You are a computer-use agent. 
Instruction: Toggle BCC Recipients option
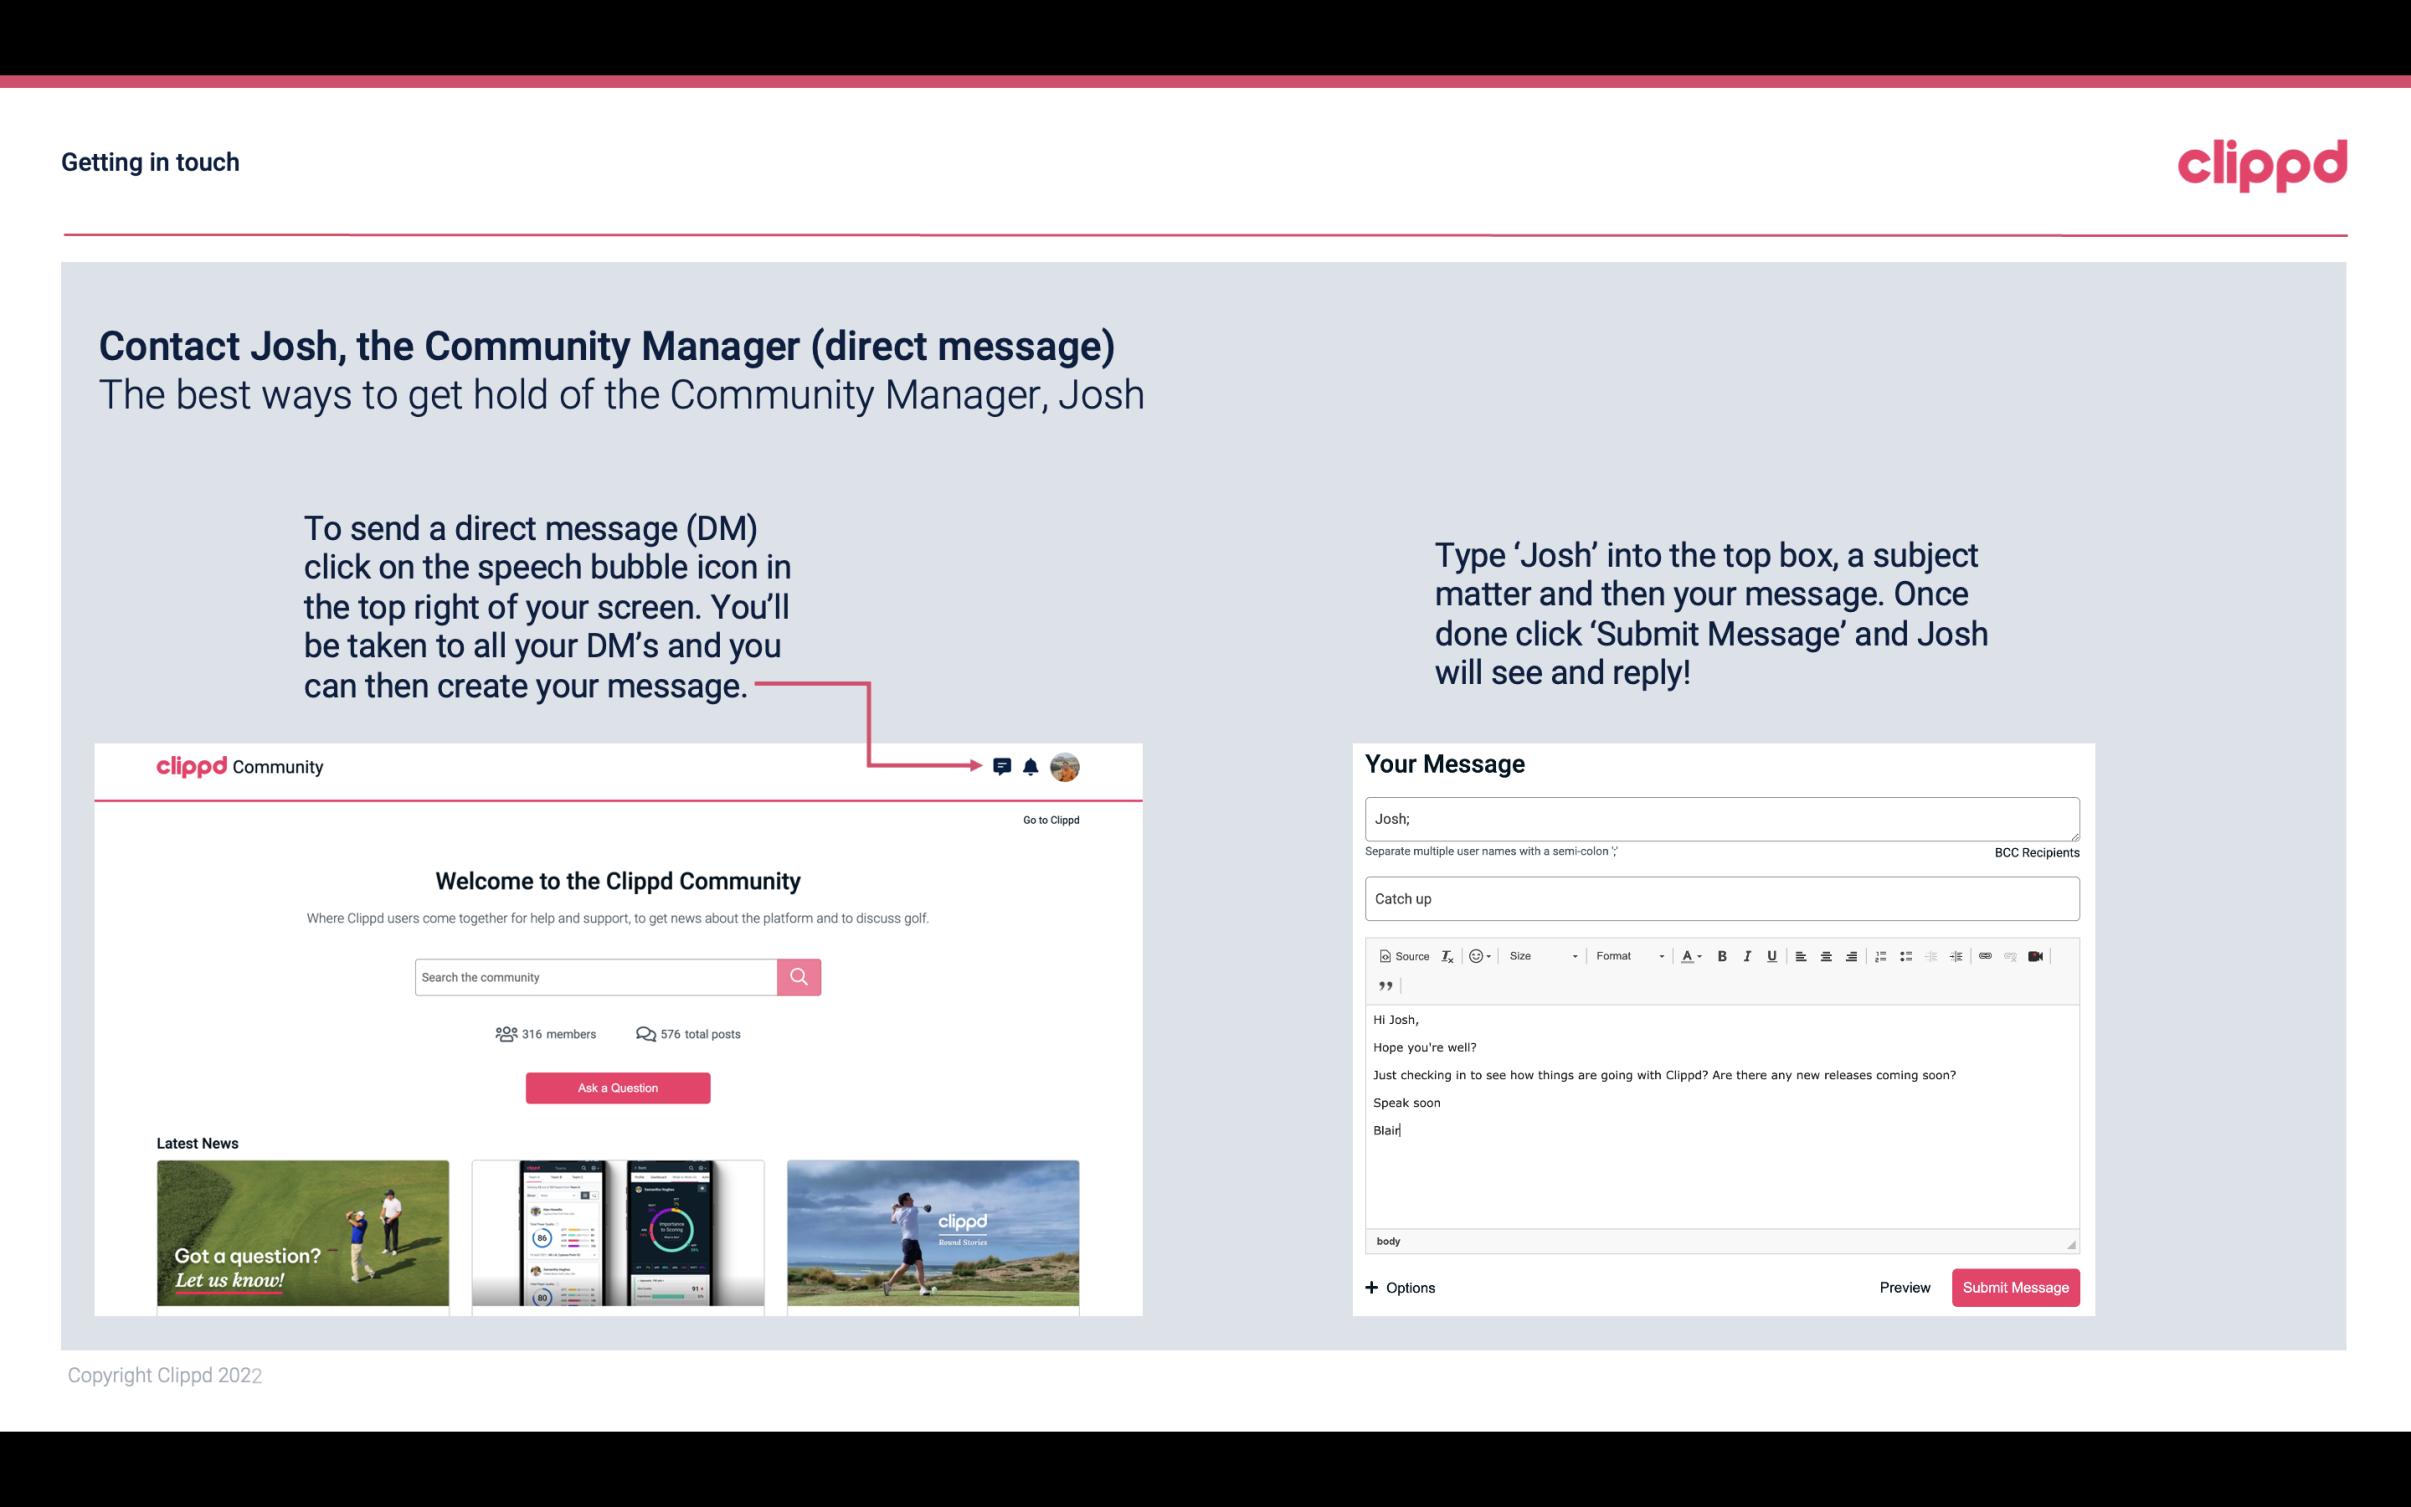[x=2033, y=852]
